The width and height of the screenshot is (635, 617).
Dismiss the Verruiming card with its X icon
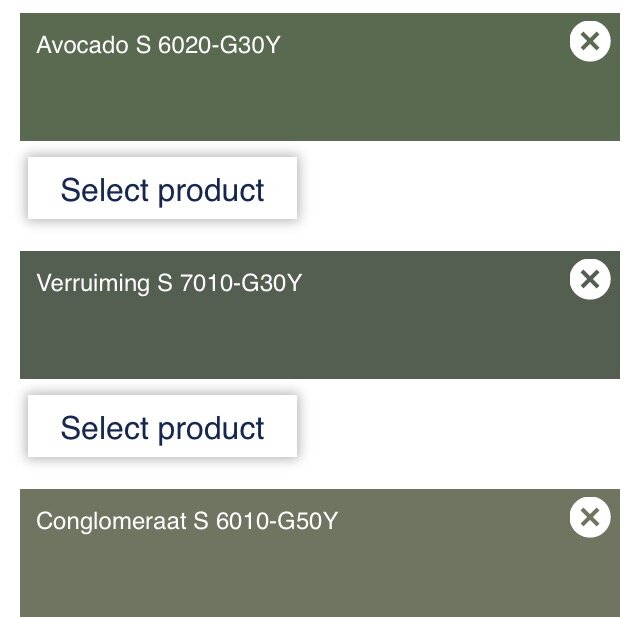(x=590, y=279)
